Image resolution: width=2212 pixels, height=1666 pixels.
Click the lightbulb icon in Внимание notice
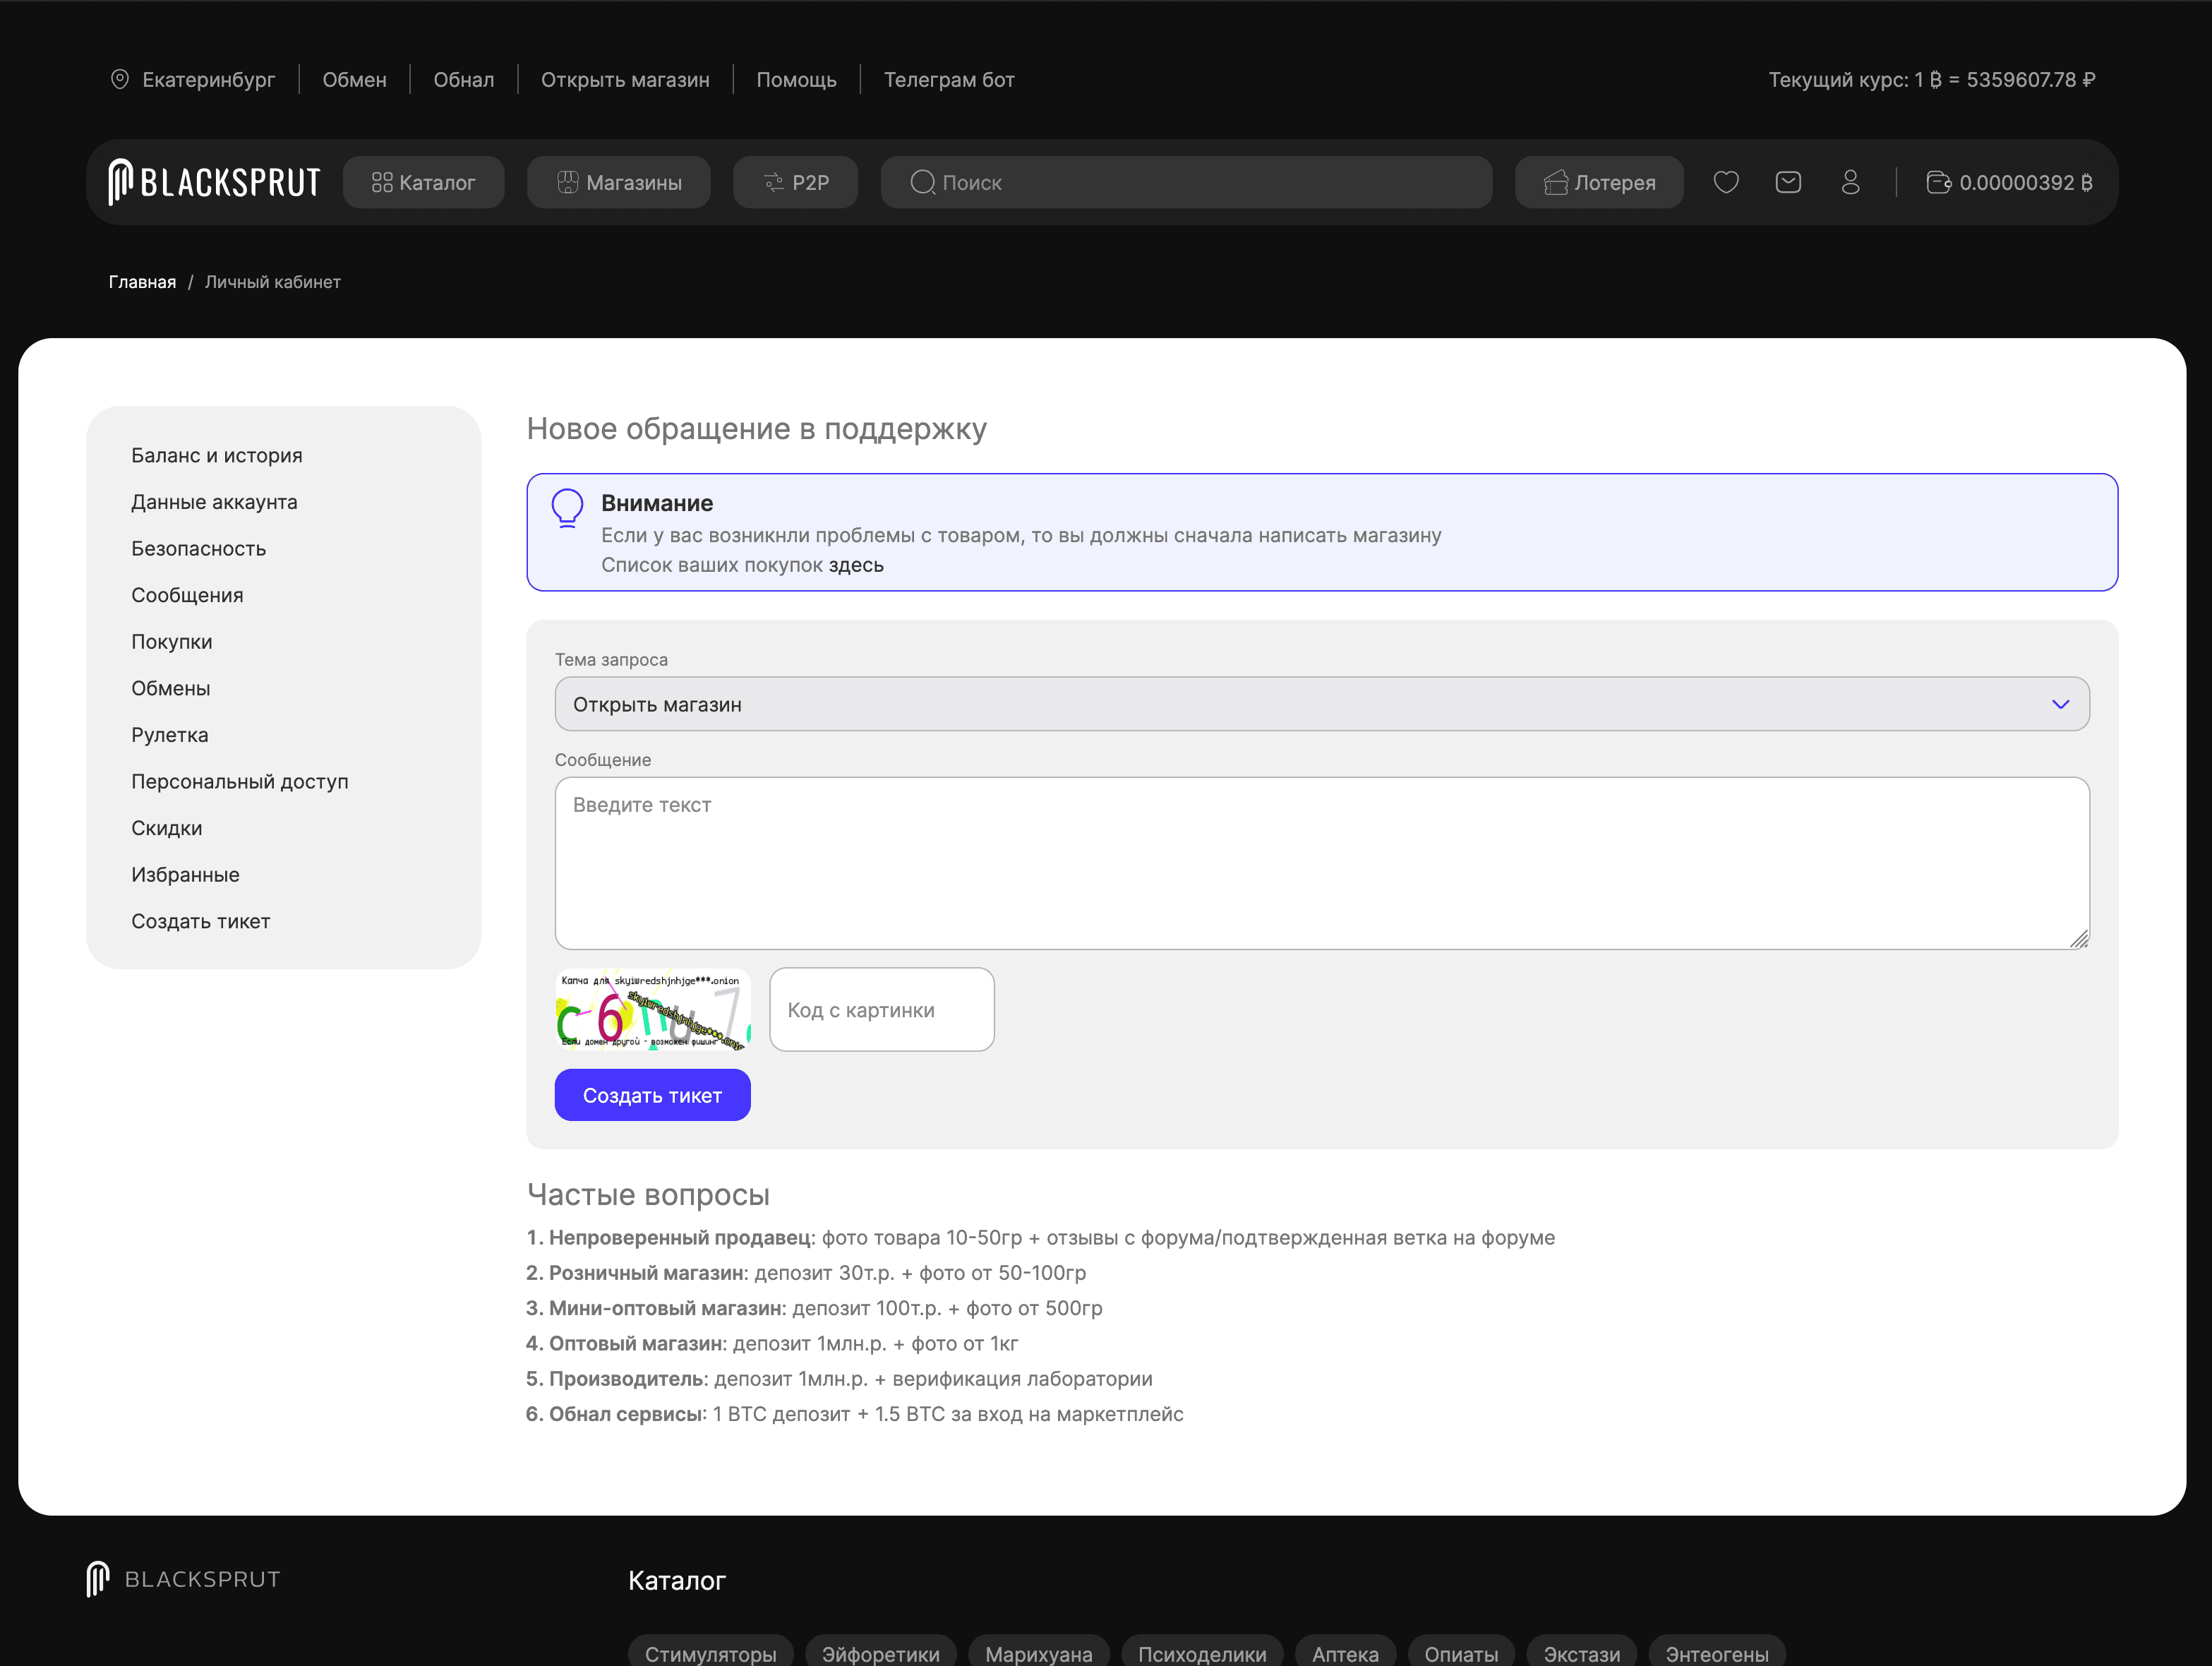coord(567,508)
